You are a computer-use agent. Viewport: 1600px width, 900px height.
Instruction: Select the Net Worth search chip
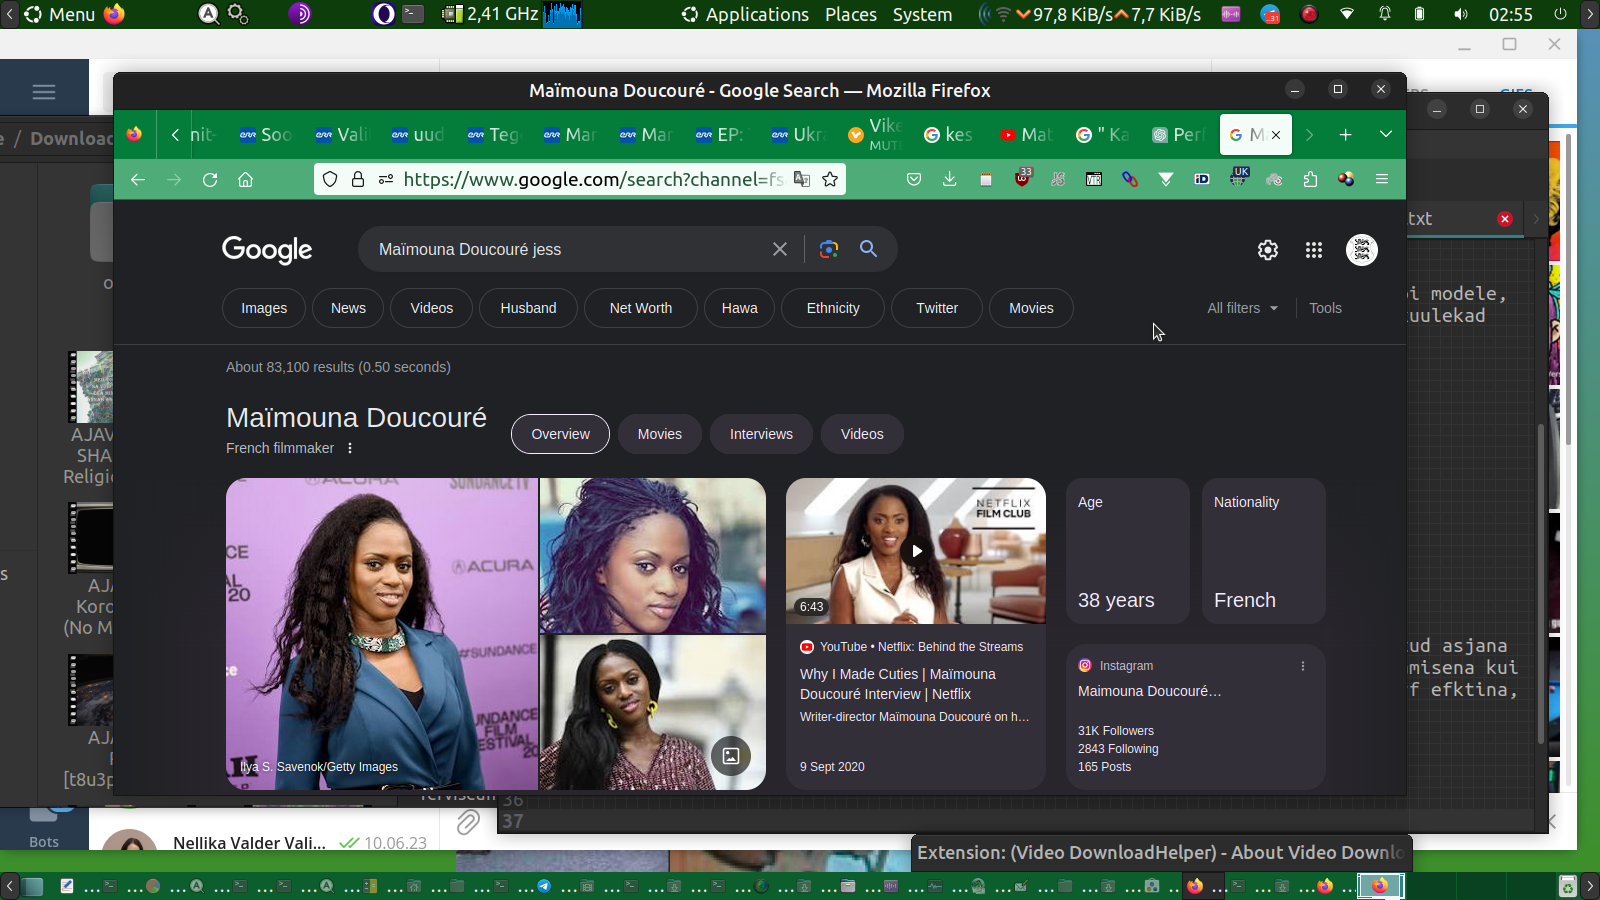tap(641, 308)
